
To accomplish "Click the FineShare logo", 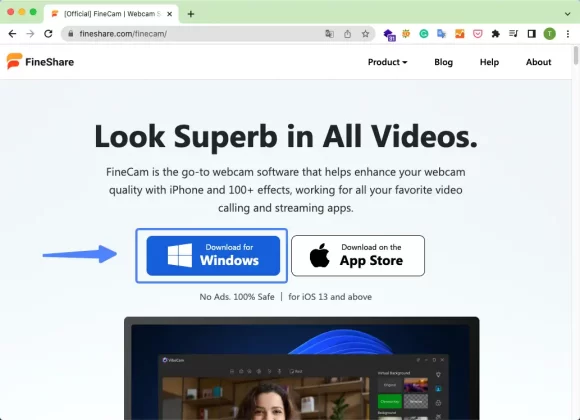I will coord(40,61).
